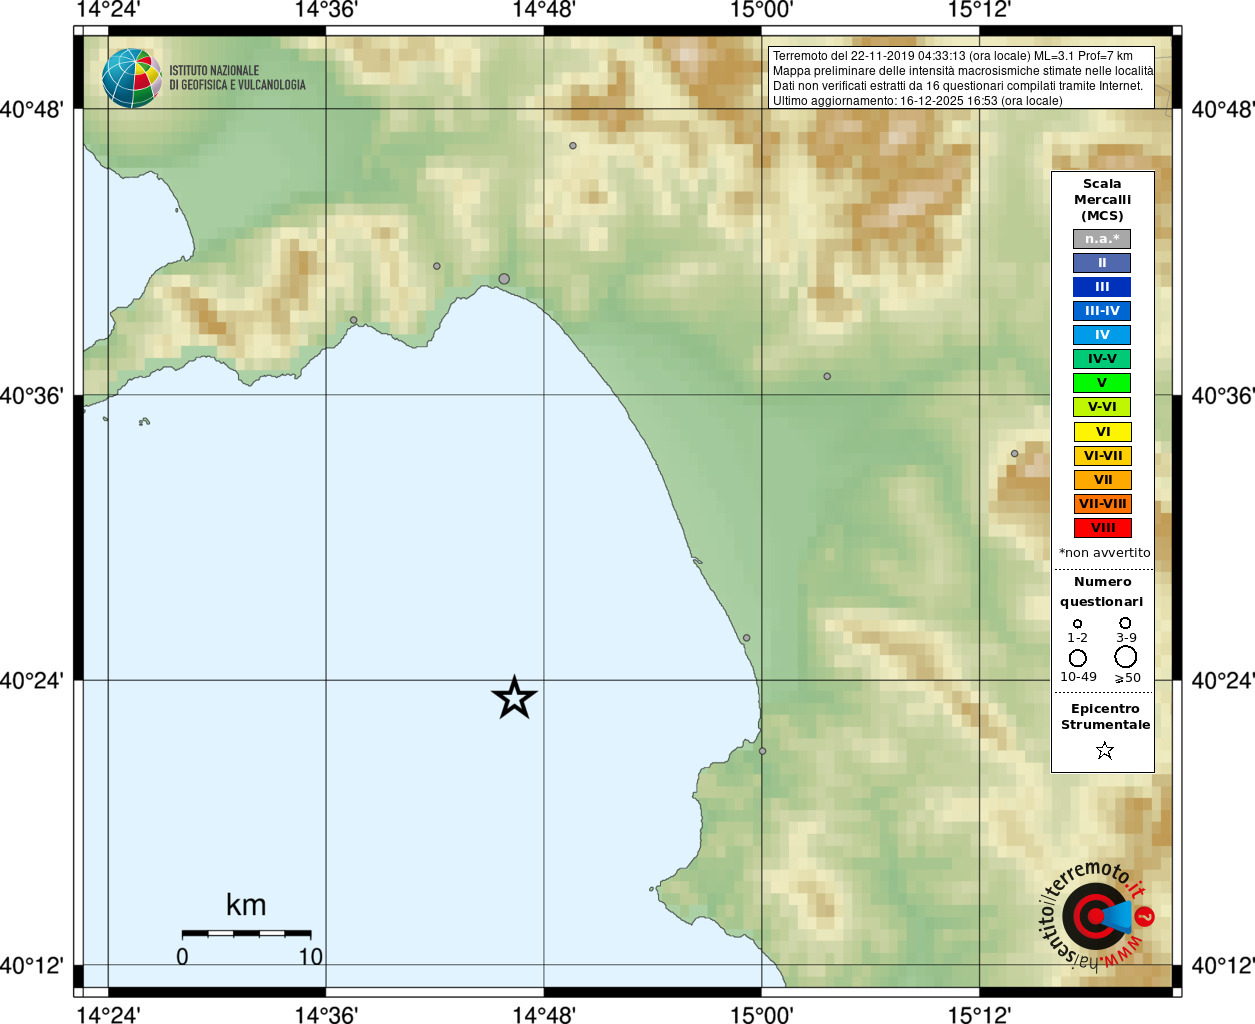Click the km scale bar
The image size is (1255, 1024).
(x=247, y=933)
